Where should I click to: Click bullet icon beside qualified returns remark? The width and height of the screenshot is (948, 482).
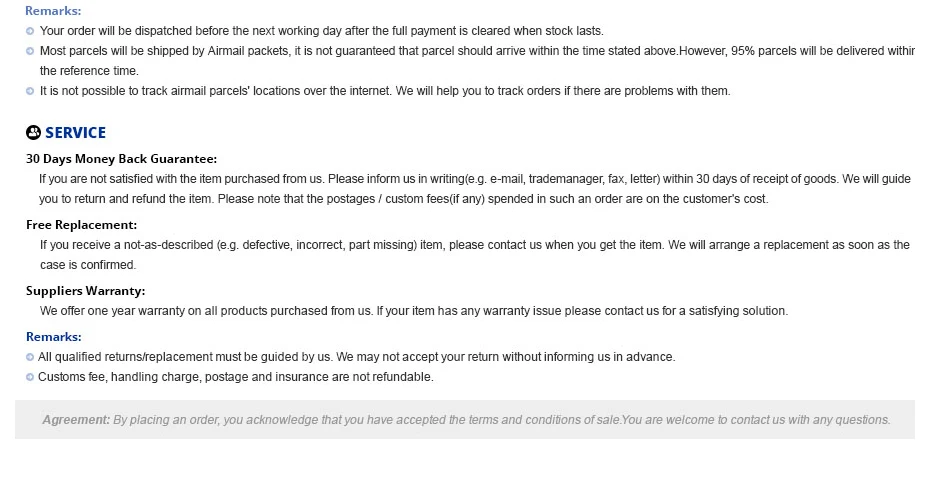pos(30,357)
